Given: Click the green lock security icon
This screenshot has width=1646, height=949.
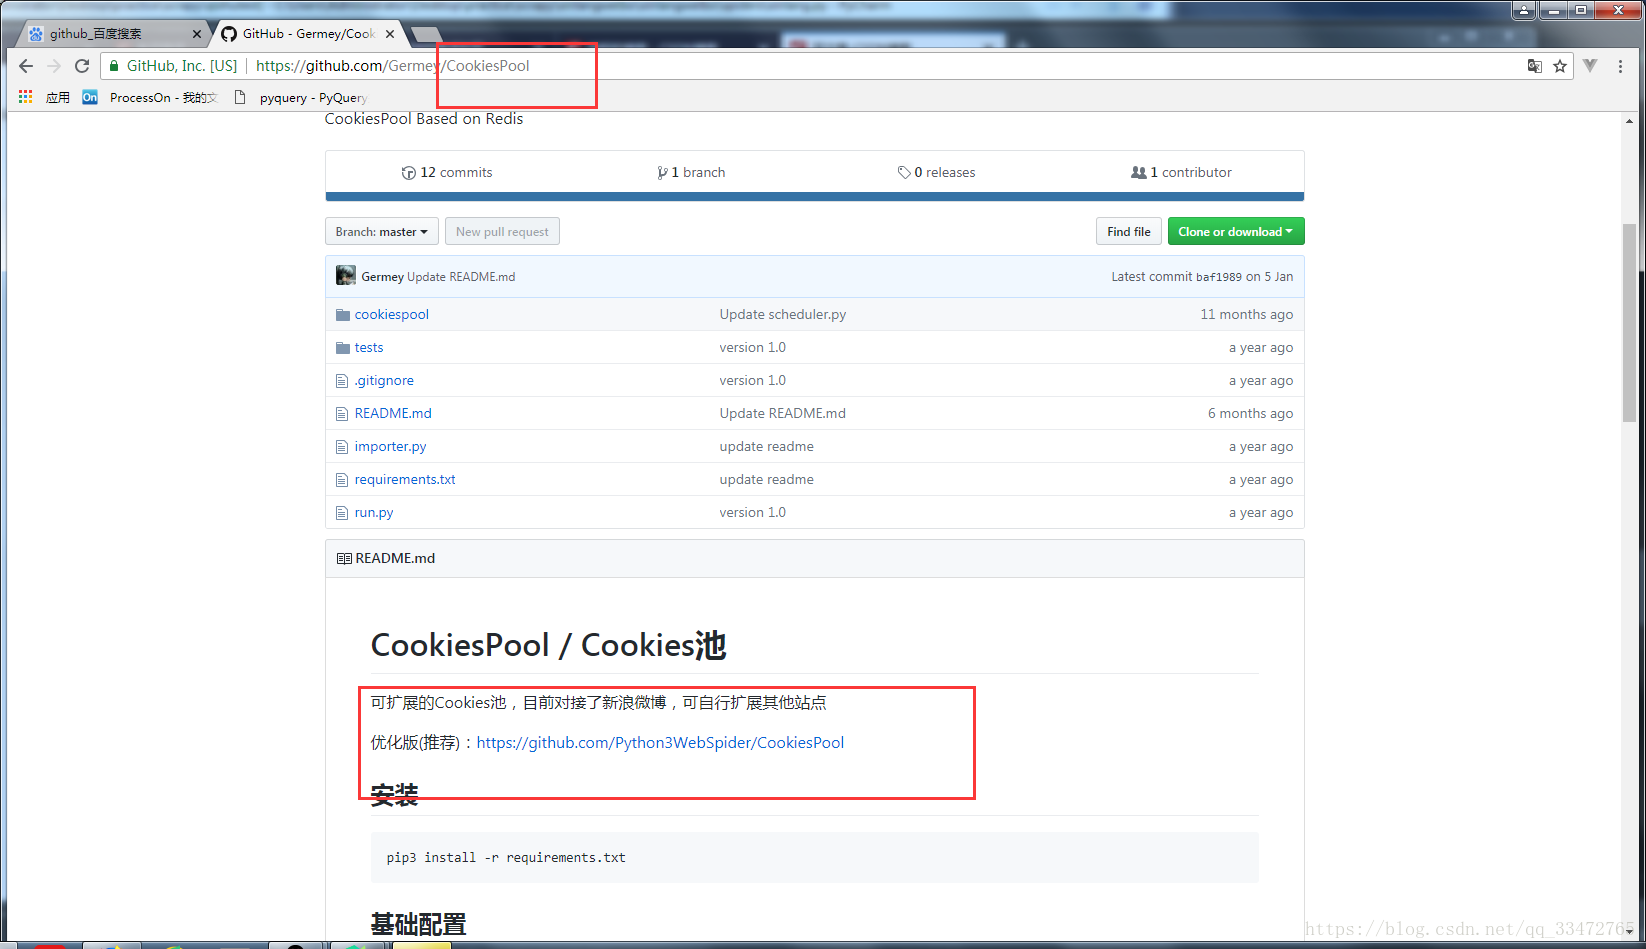Looking at the screenshot, I should pos(114,66).
